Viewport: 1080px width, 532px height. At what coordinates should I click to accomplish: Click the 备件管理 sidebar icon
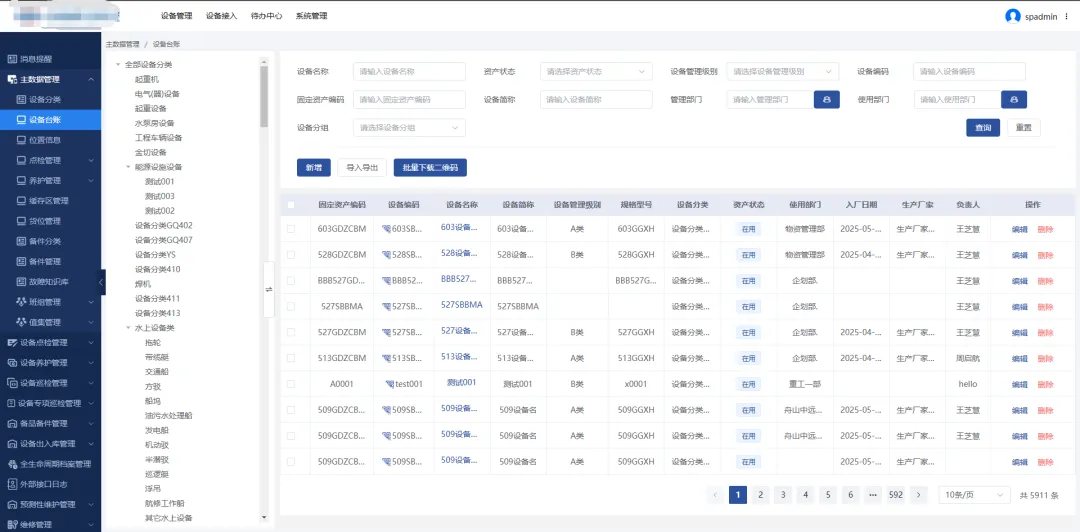tap(21, 261)
